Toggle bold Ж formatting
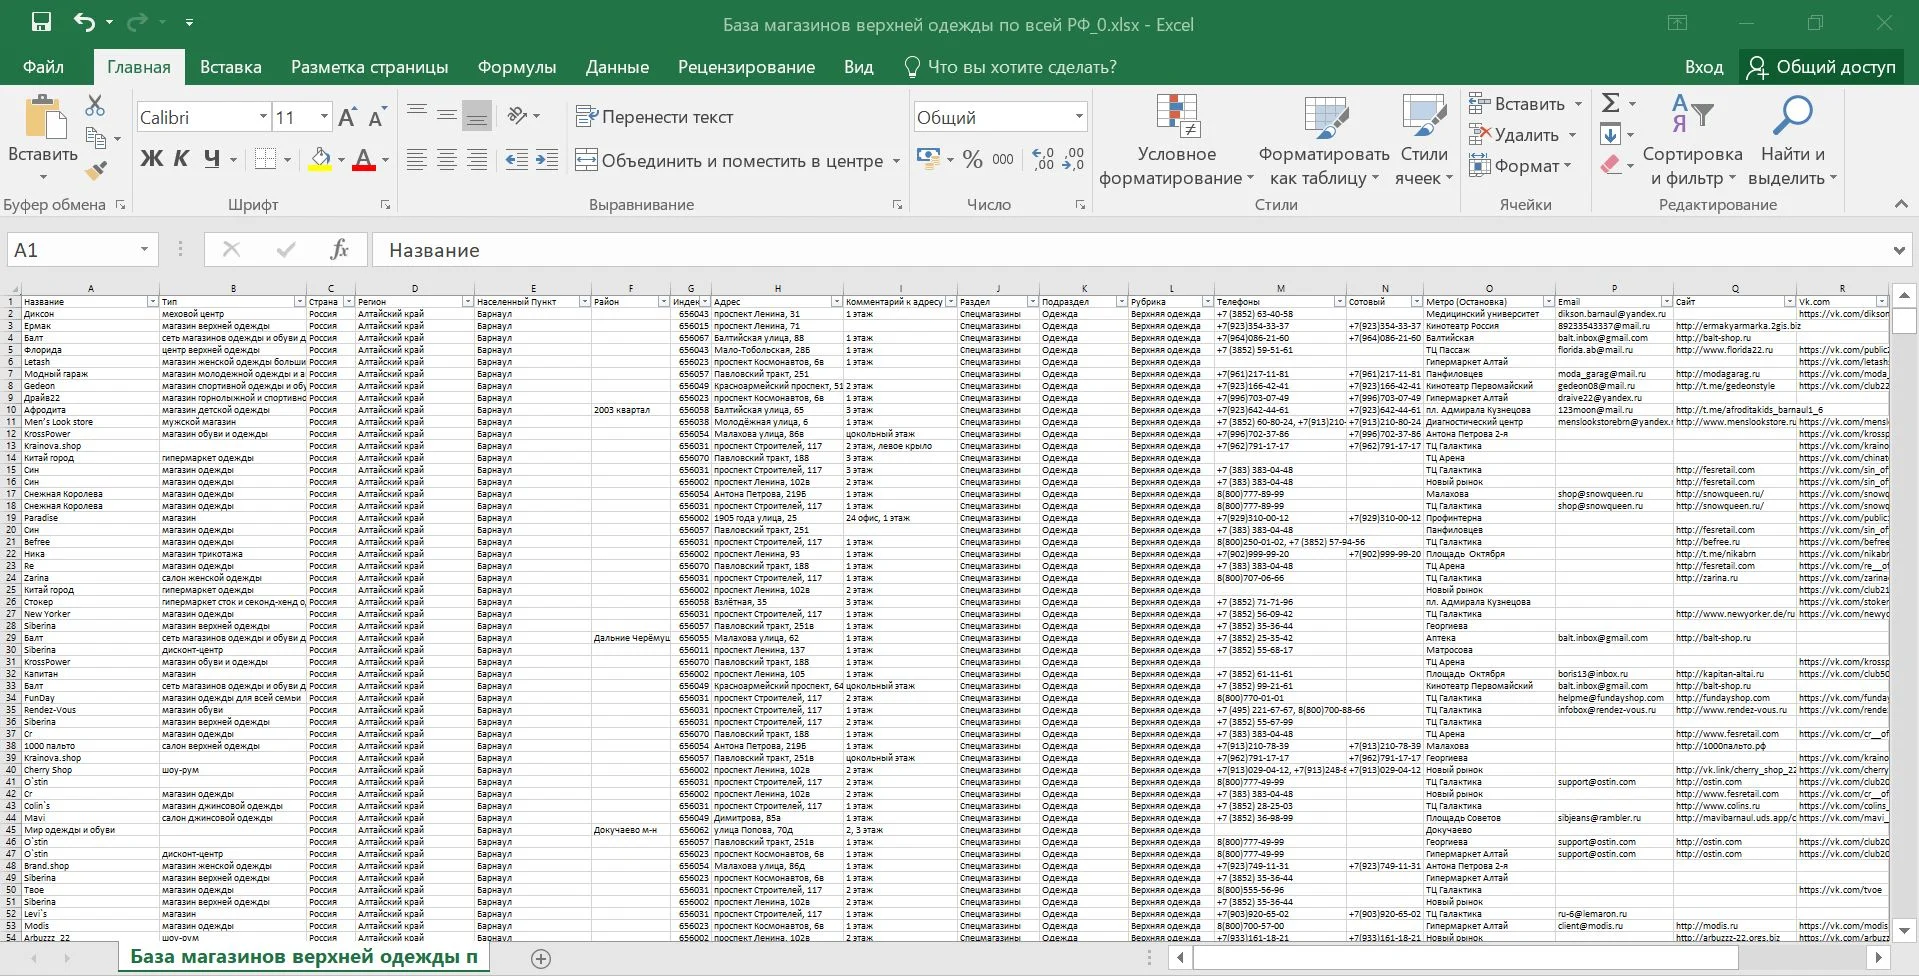The height and width of the screenshot is (976, 1919). [151, 158]
